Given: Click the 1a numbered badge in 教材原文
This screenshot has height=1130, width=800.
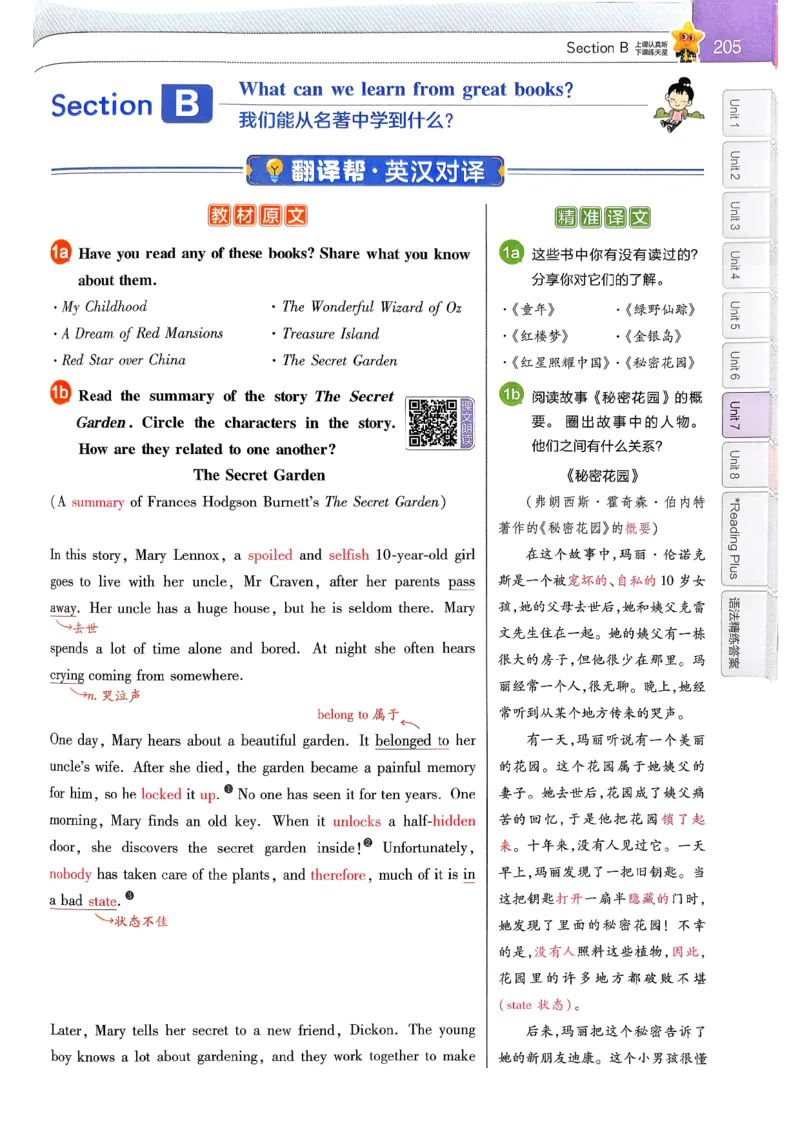Looking at the screenshot, I should tap(59, 253).
